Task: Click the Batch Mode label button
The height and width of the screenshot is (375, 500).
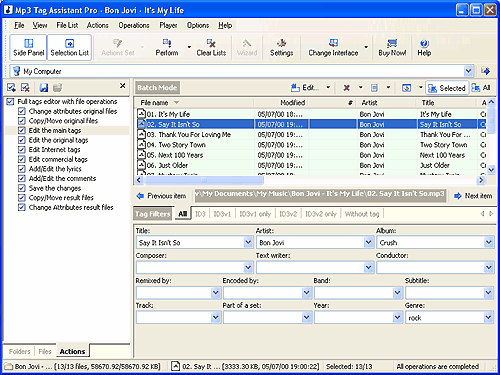Action: pyautogui.click(x=157, y=88)
